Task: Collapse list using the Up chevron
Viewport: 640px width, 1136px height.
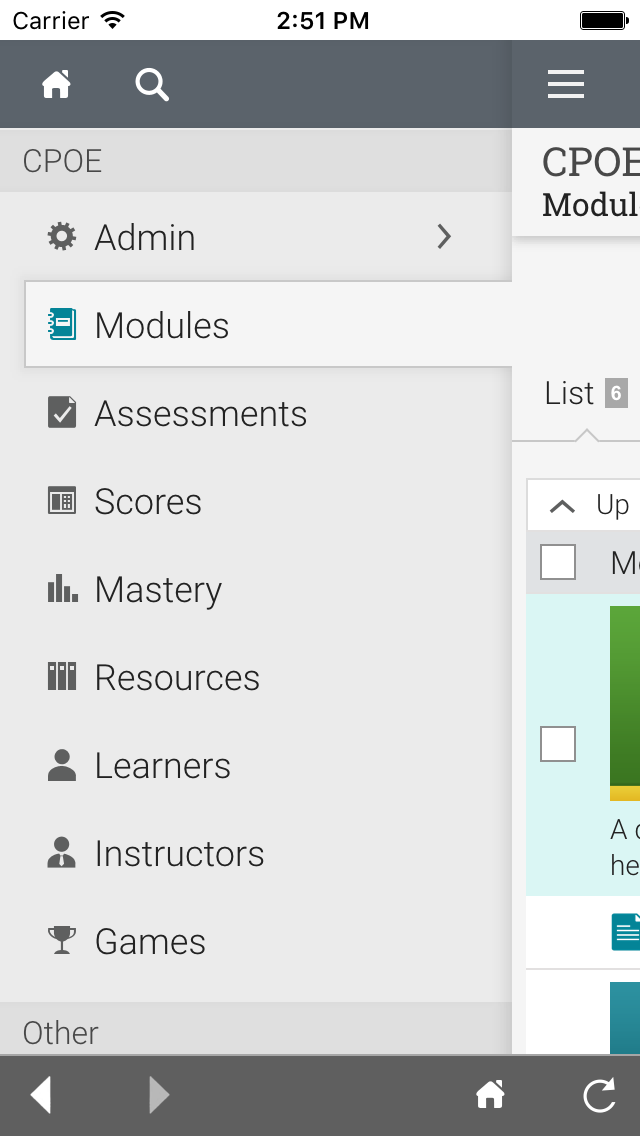Action: (562, 505)
